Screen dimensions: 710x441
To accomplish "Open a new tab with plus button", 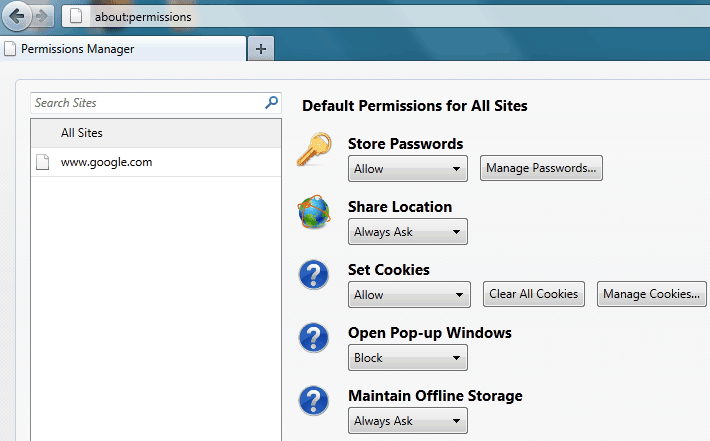I will coord(261,48).
